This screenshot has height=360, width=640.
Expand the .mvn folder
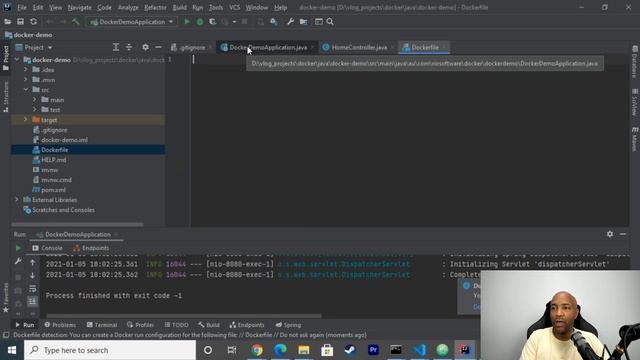tap(26, 80)
